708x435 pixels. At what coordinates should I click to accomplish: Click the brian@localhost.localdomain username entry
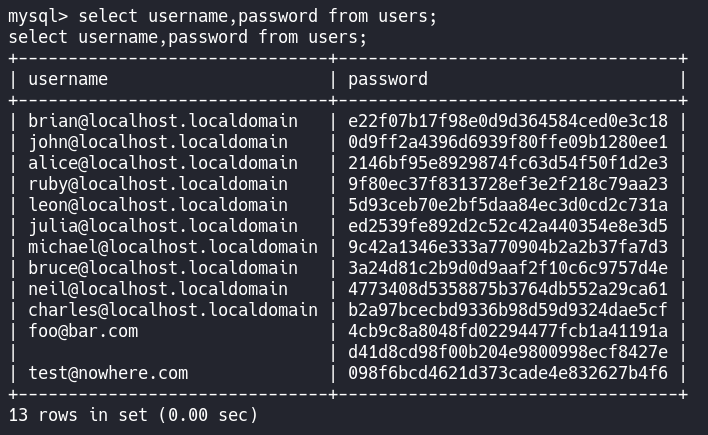click(162, 121)
